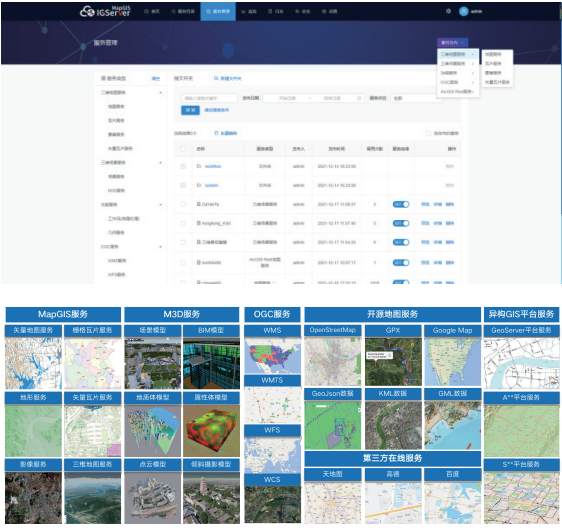This screenshot has height=528, width=562.
Task: Click the 清空 link in service type header
Action: pos(156,78)
